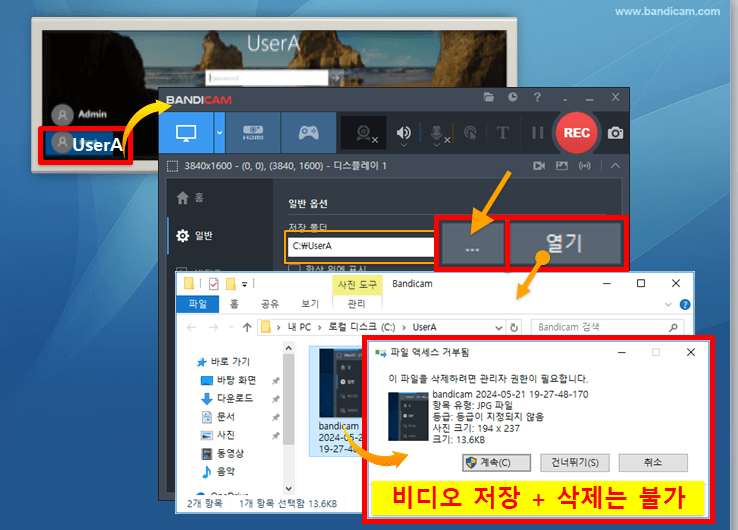Screen dimensions: 738x530
Task: Refresh the Explorer folder view
Action: pyautogui.click(x=514, y=328)
